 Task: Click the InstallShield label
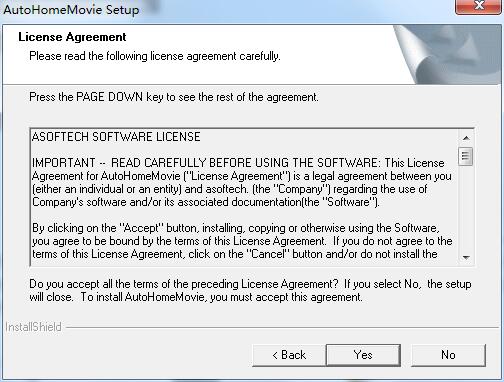[x=33, y=327]
